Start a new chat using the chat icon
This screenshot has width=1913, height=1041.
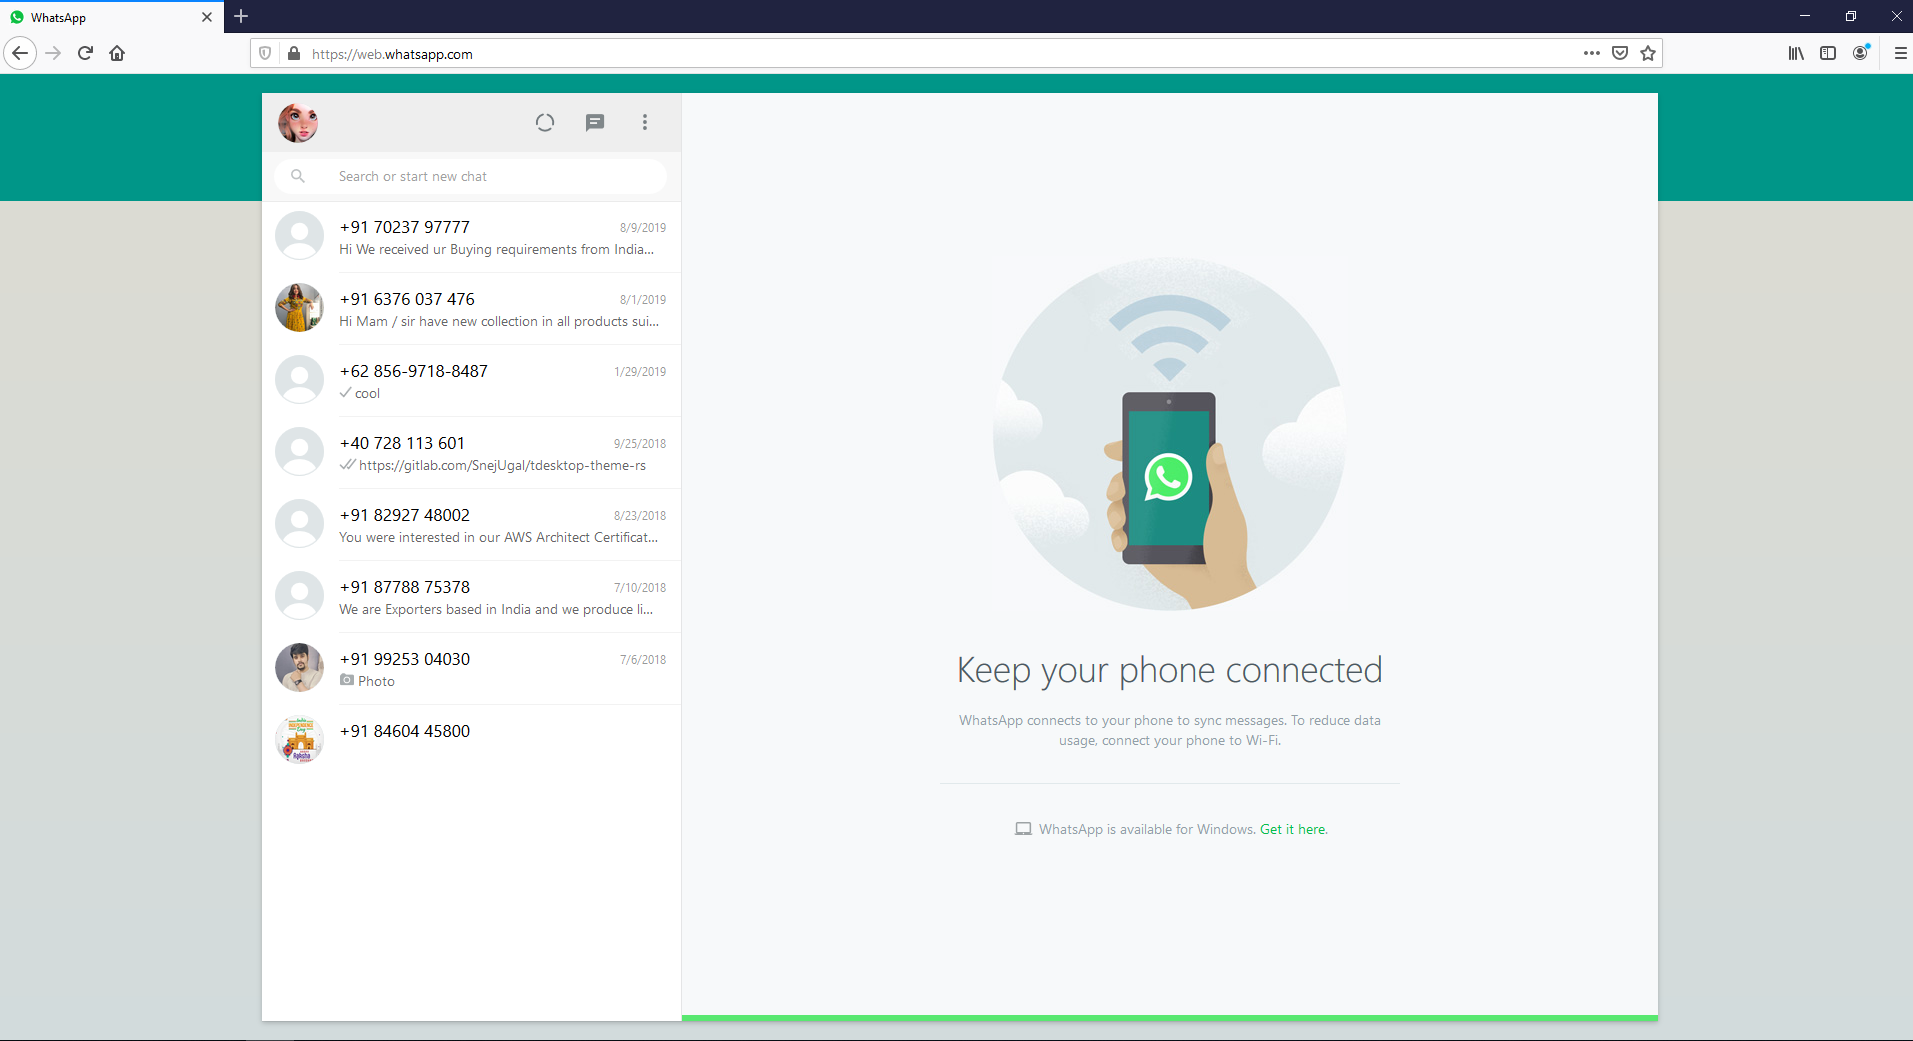(x=595, y=122)
